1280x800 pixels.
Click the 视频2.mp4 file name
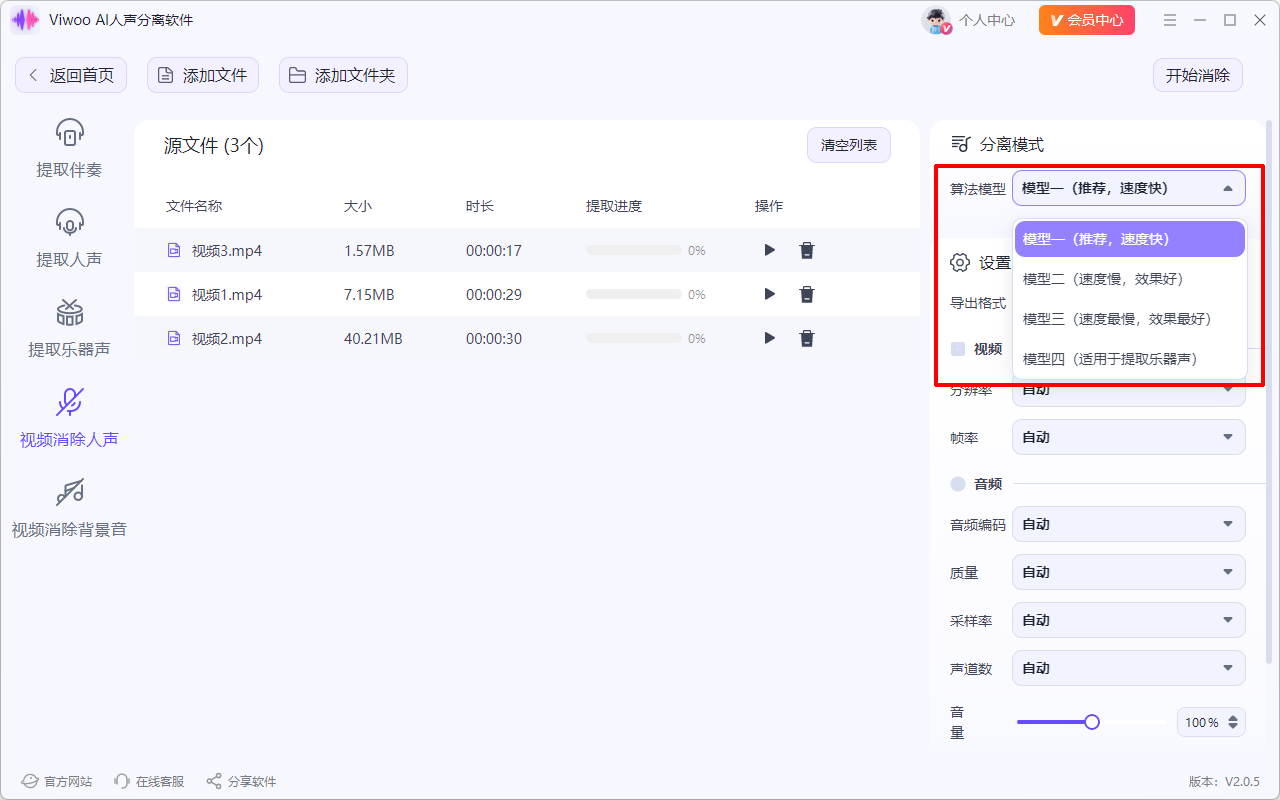coord(227,338)
